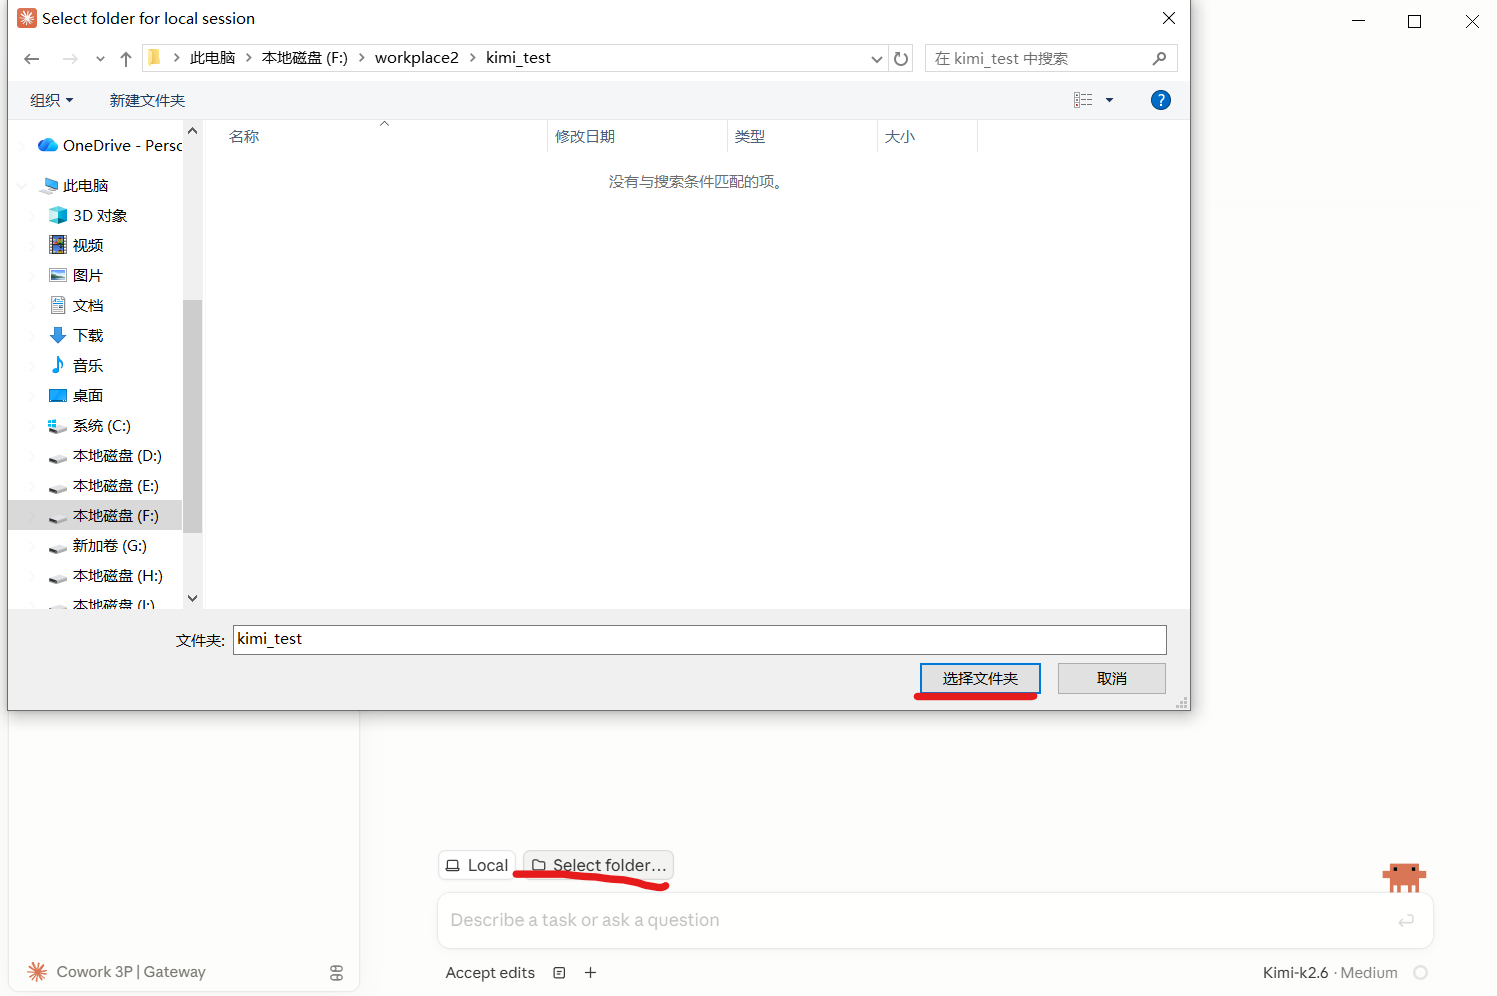This screenshot has width=1497, height=996.
Task: Click Local button in Cowork window
Action: click(477, 865)
